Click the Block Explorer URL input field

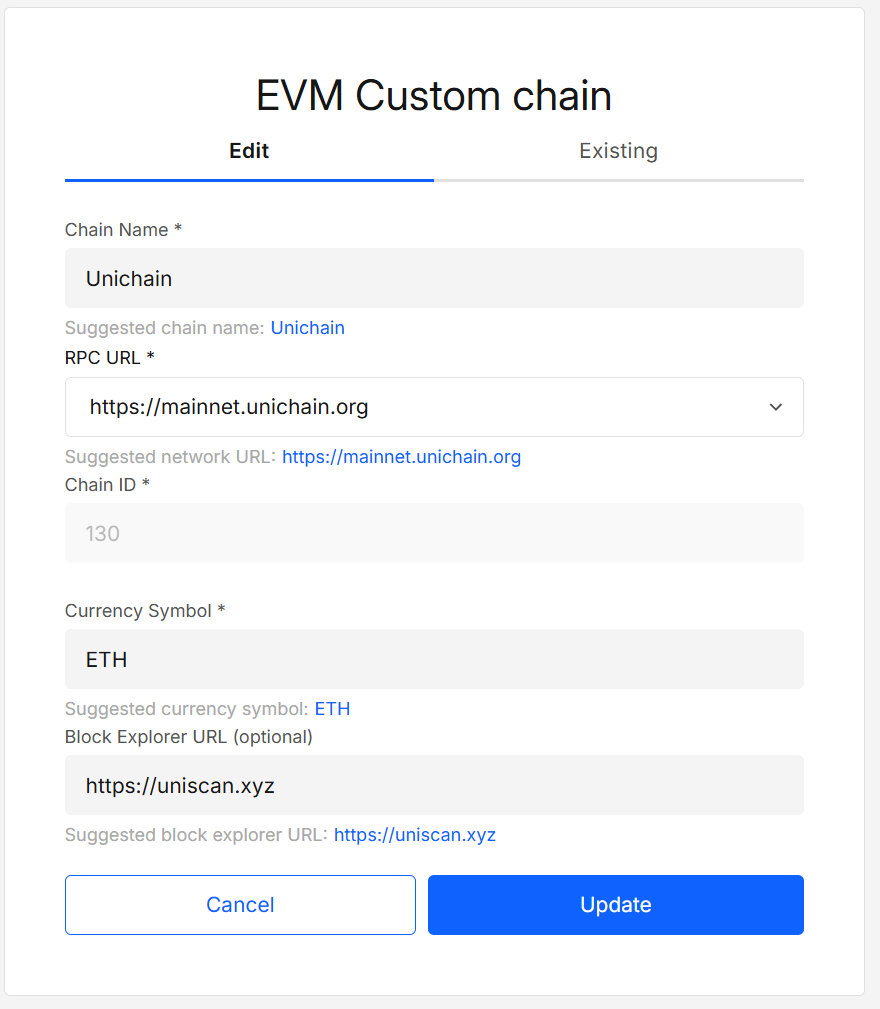pyautogui.click(x=435, y=785)
